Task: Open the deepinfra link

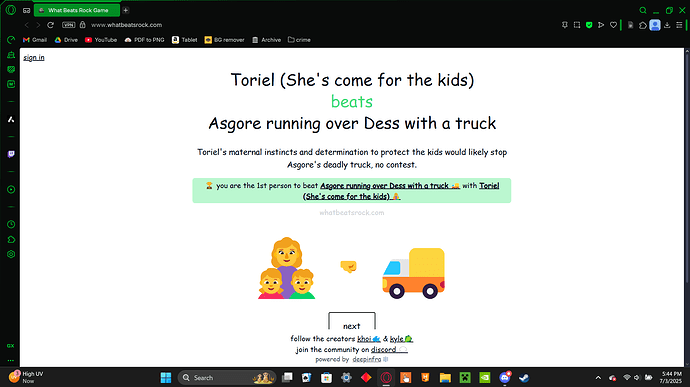Action: point(370,359)
